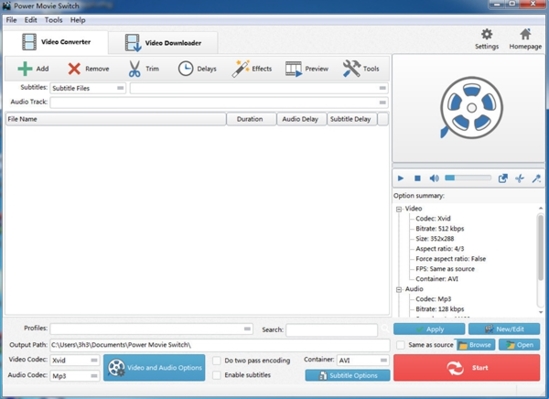The height and width of the screenshot is (399, 549).
Task: Select 'Aspect ratio: 4/3' tree row
Action: [440, 249]
